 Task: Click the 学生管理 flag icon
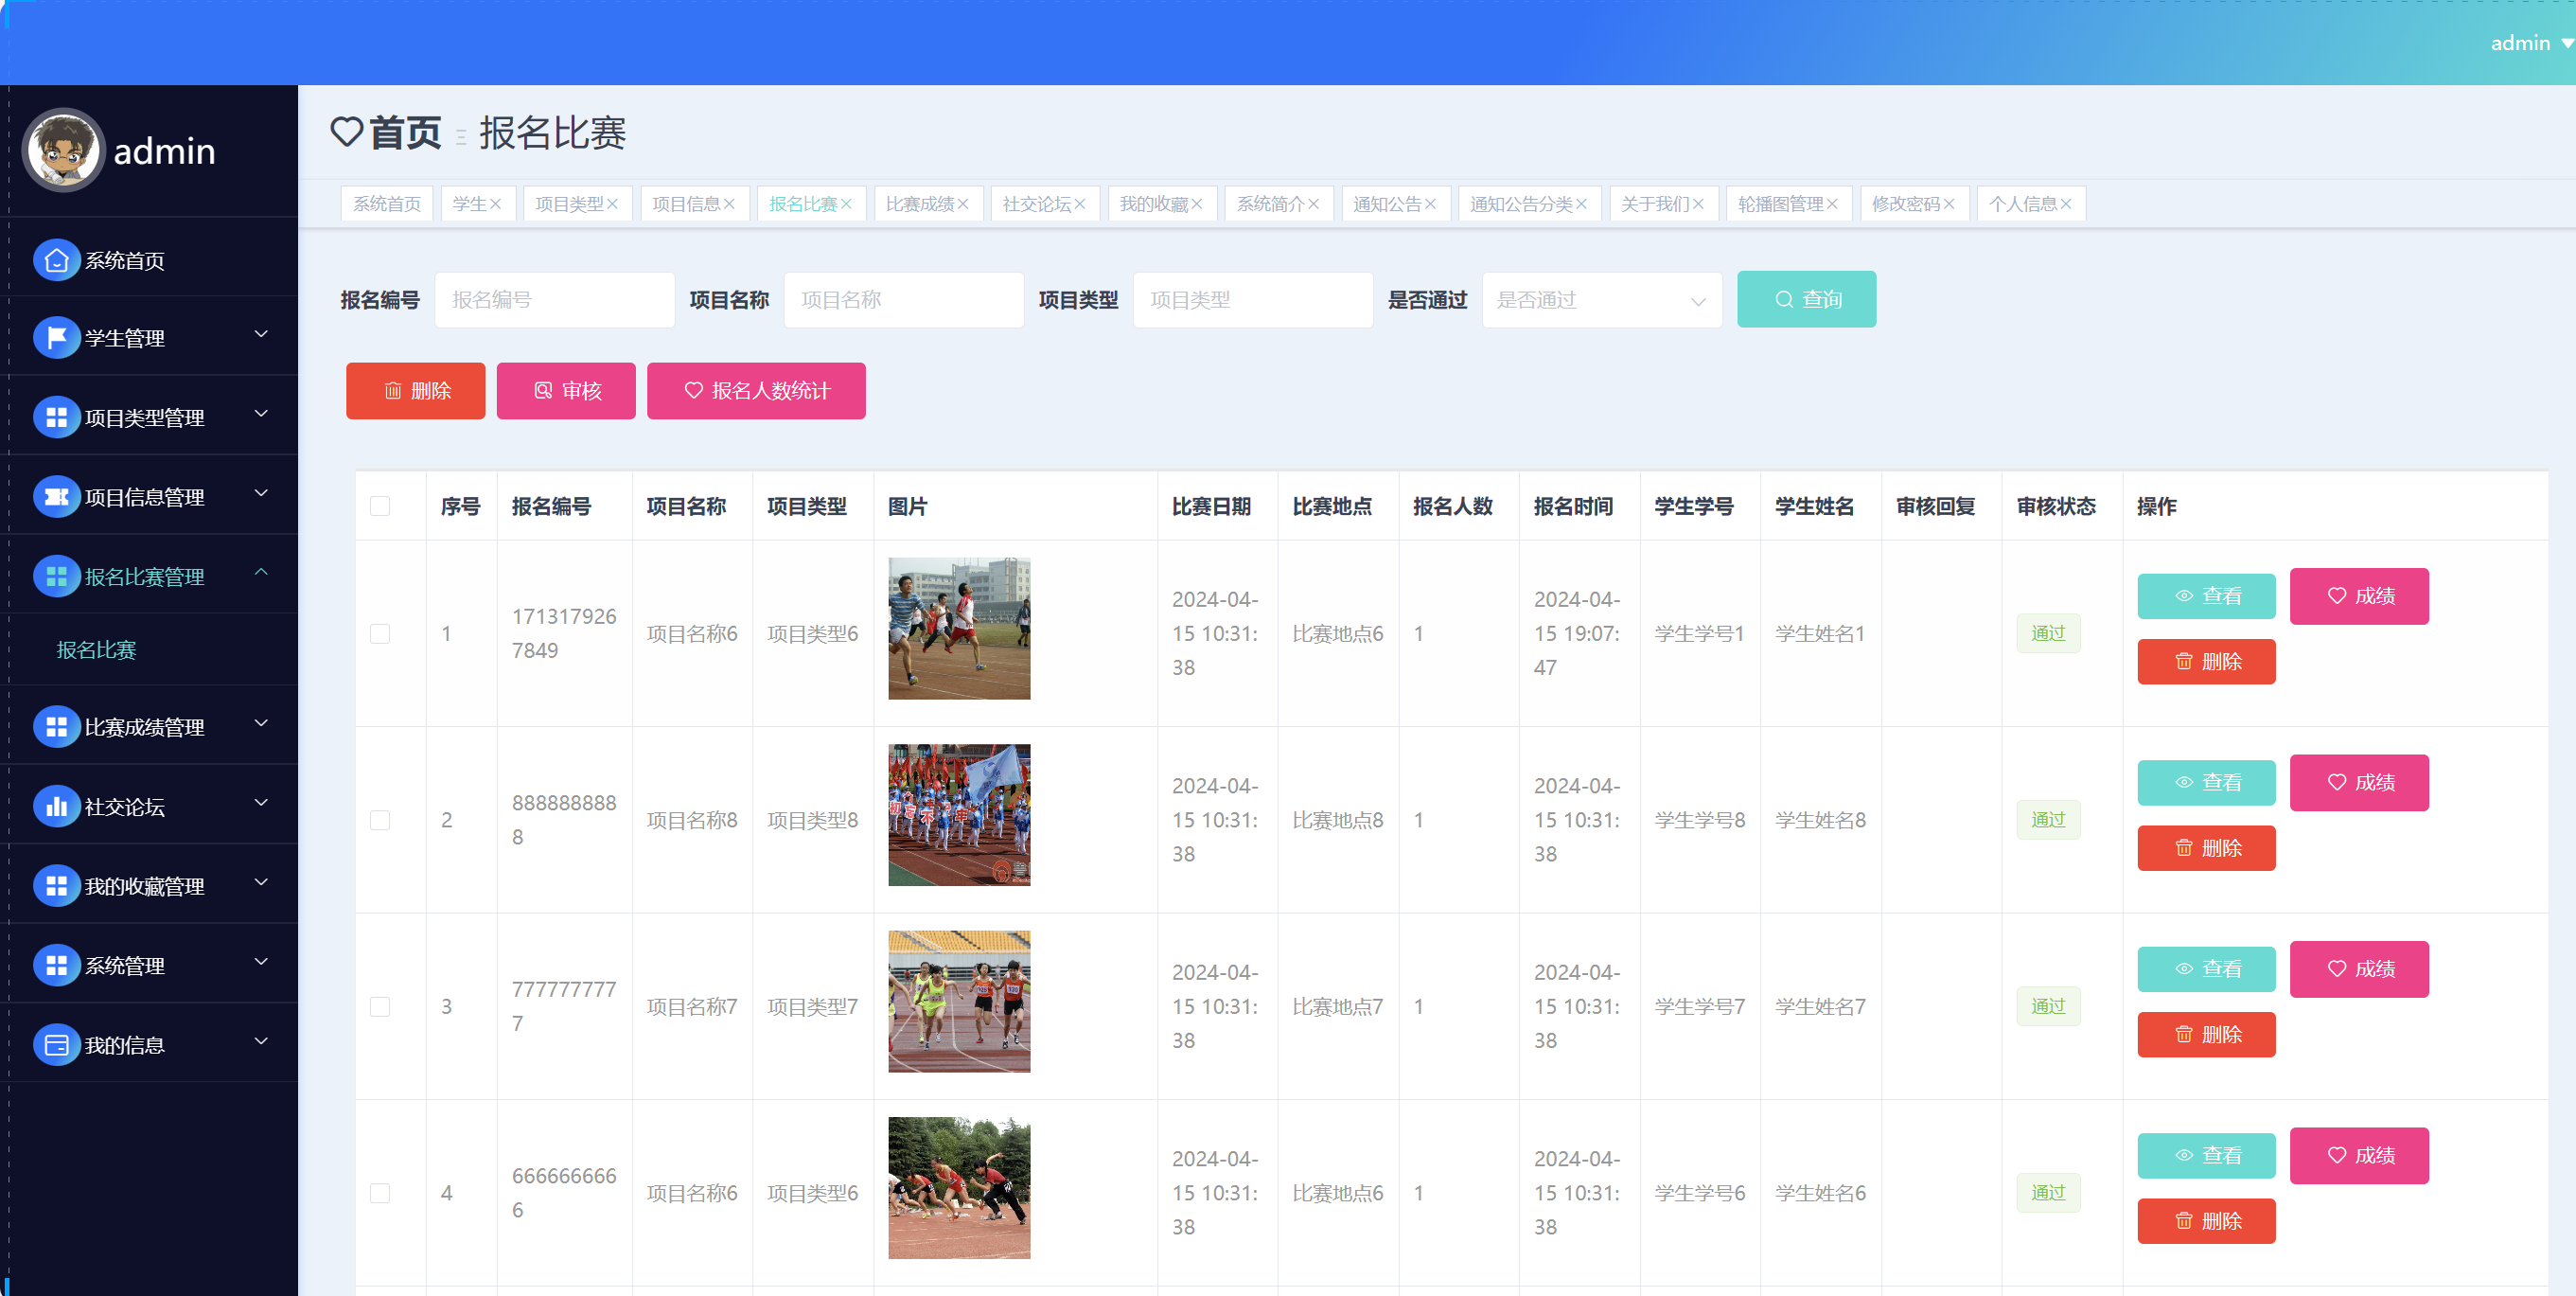pyautogui.click(x=56, y=338)
